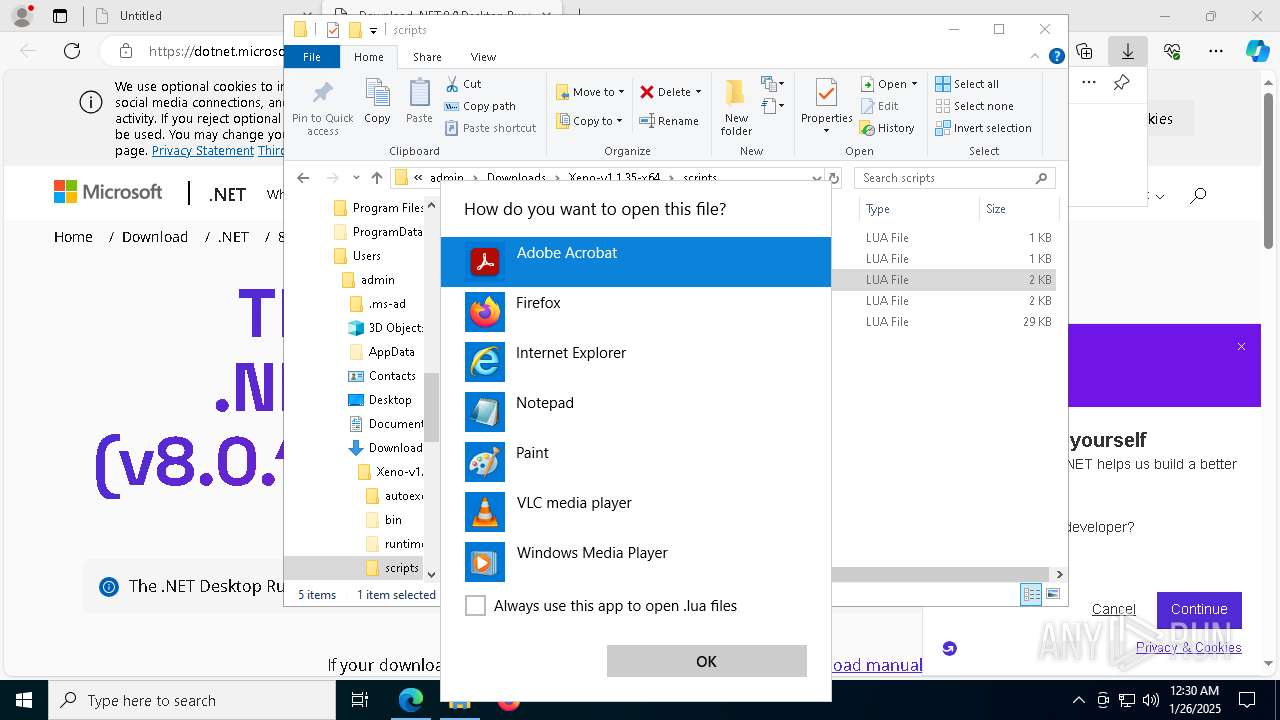Click the 29 KB file size cell
Image resolution: width=1280 pixels, height=720 pixels.
pyautogui.click(x=1036, y=322)
